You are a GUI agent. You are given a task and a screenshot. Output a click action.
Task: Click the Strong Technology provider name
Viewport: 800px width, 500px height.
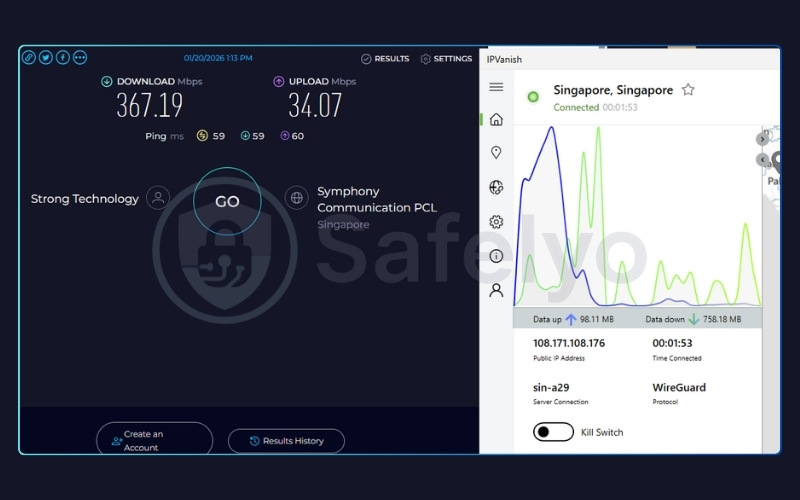pyautogui.click(x=85, y=198)
